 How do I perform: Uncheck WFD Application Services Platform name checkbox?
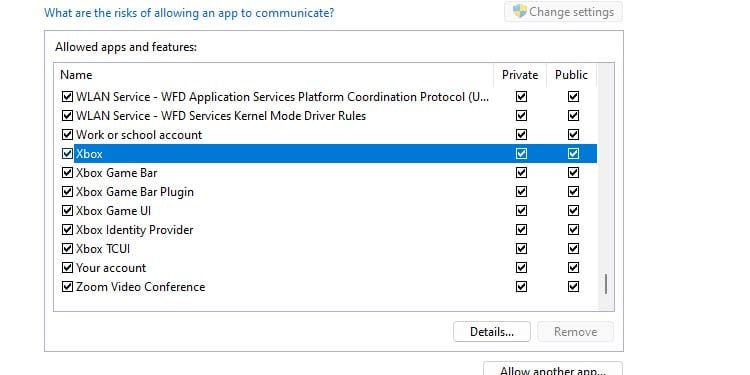pos(67,97)
